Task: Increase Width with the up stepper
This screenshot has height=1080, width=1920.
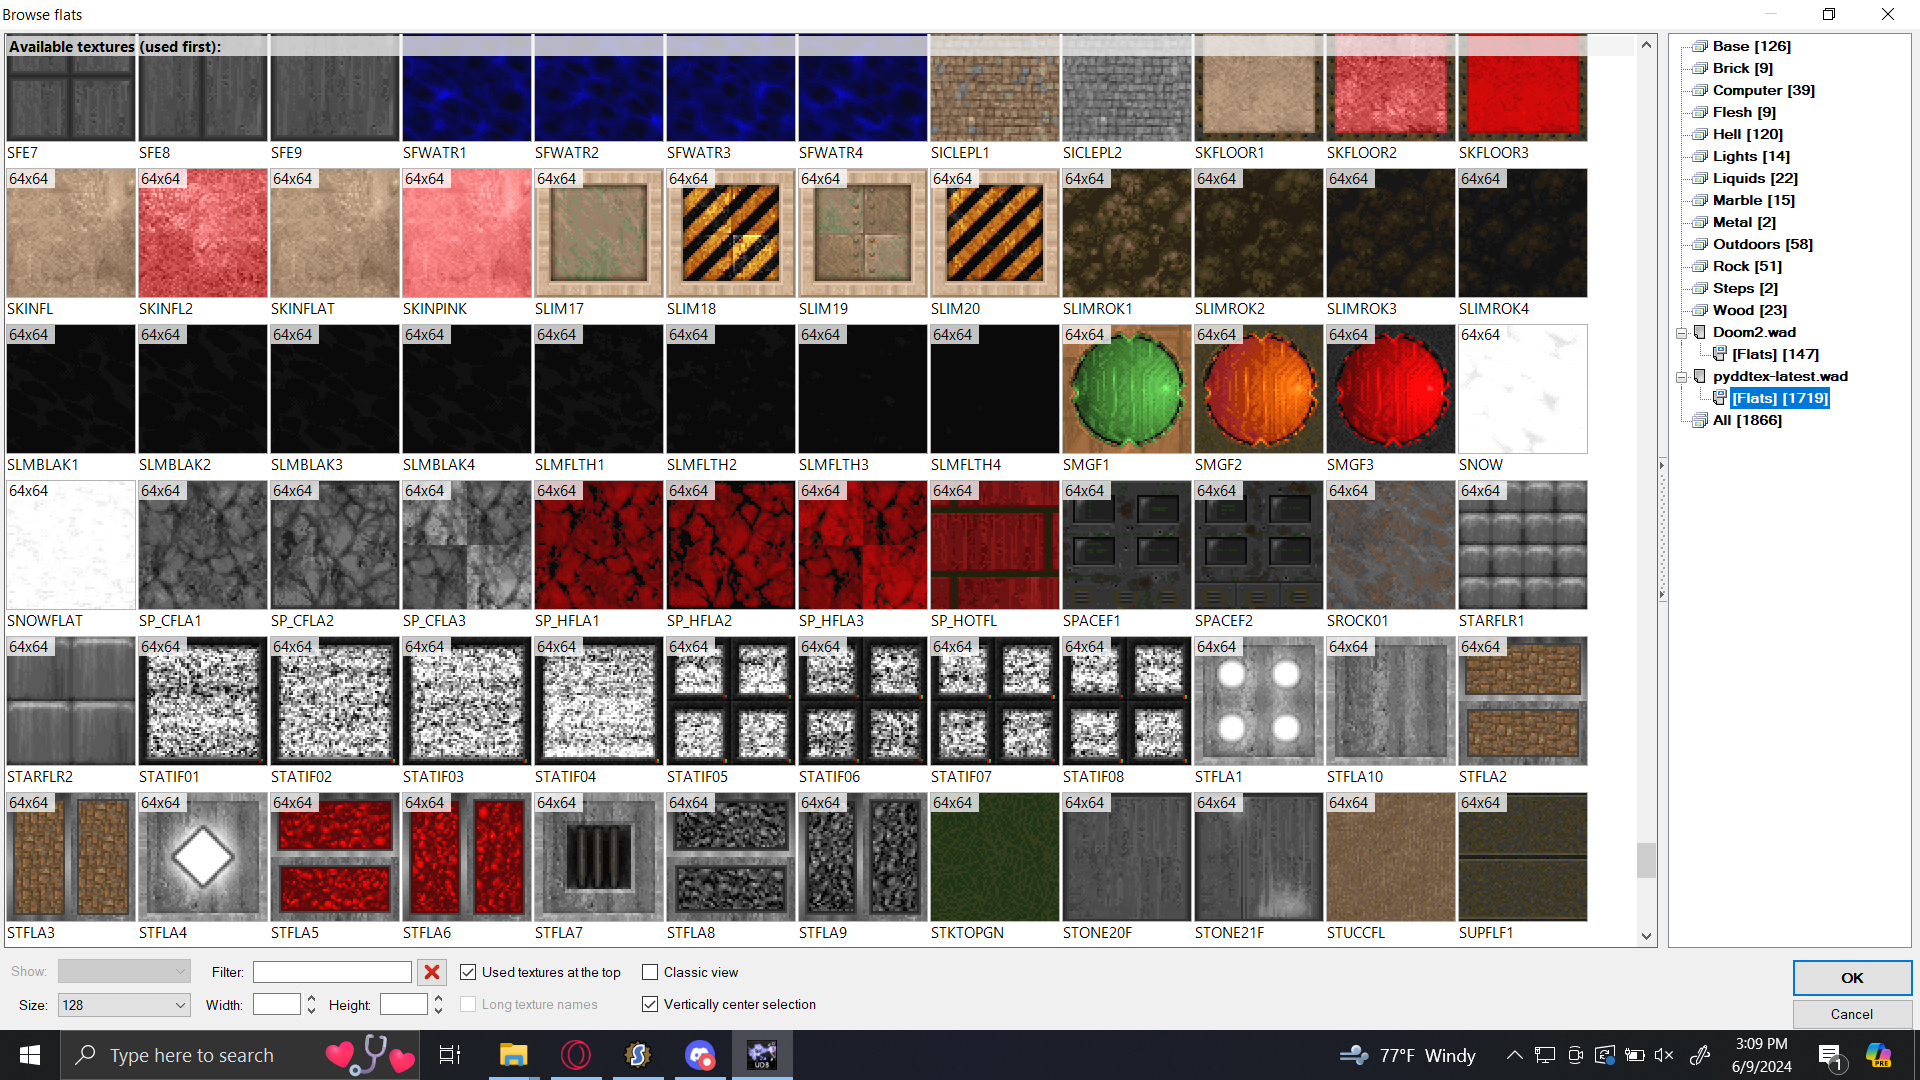Action: [x=311, y=999]
